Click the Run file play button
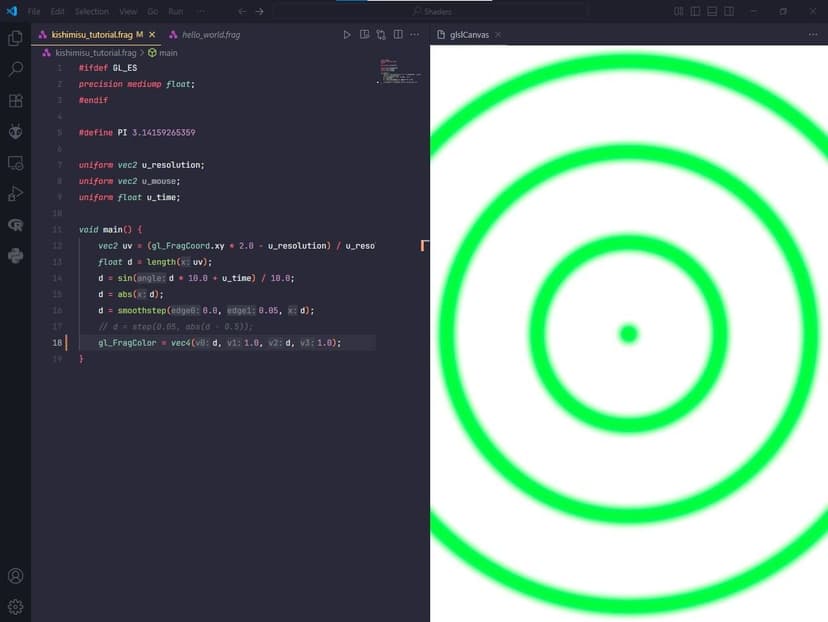The image size is (828, 622). (x=347, y=34)
